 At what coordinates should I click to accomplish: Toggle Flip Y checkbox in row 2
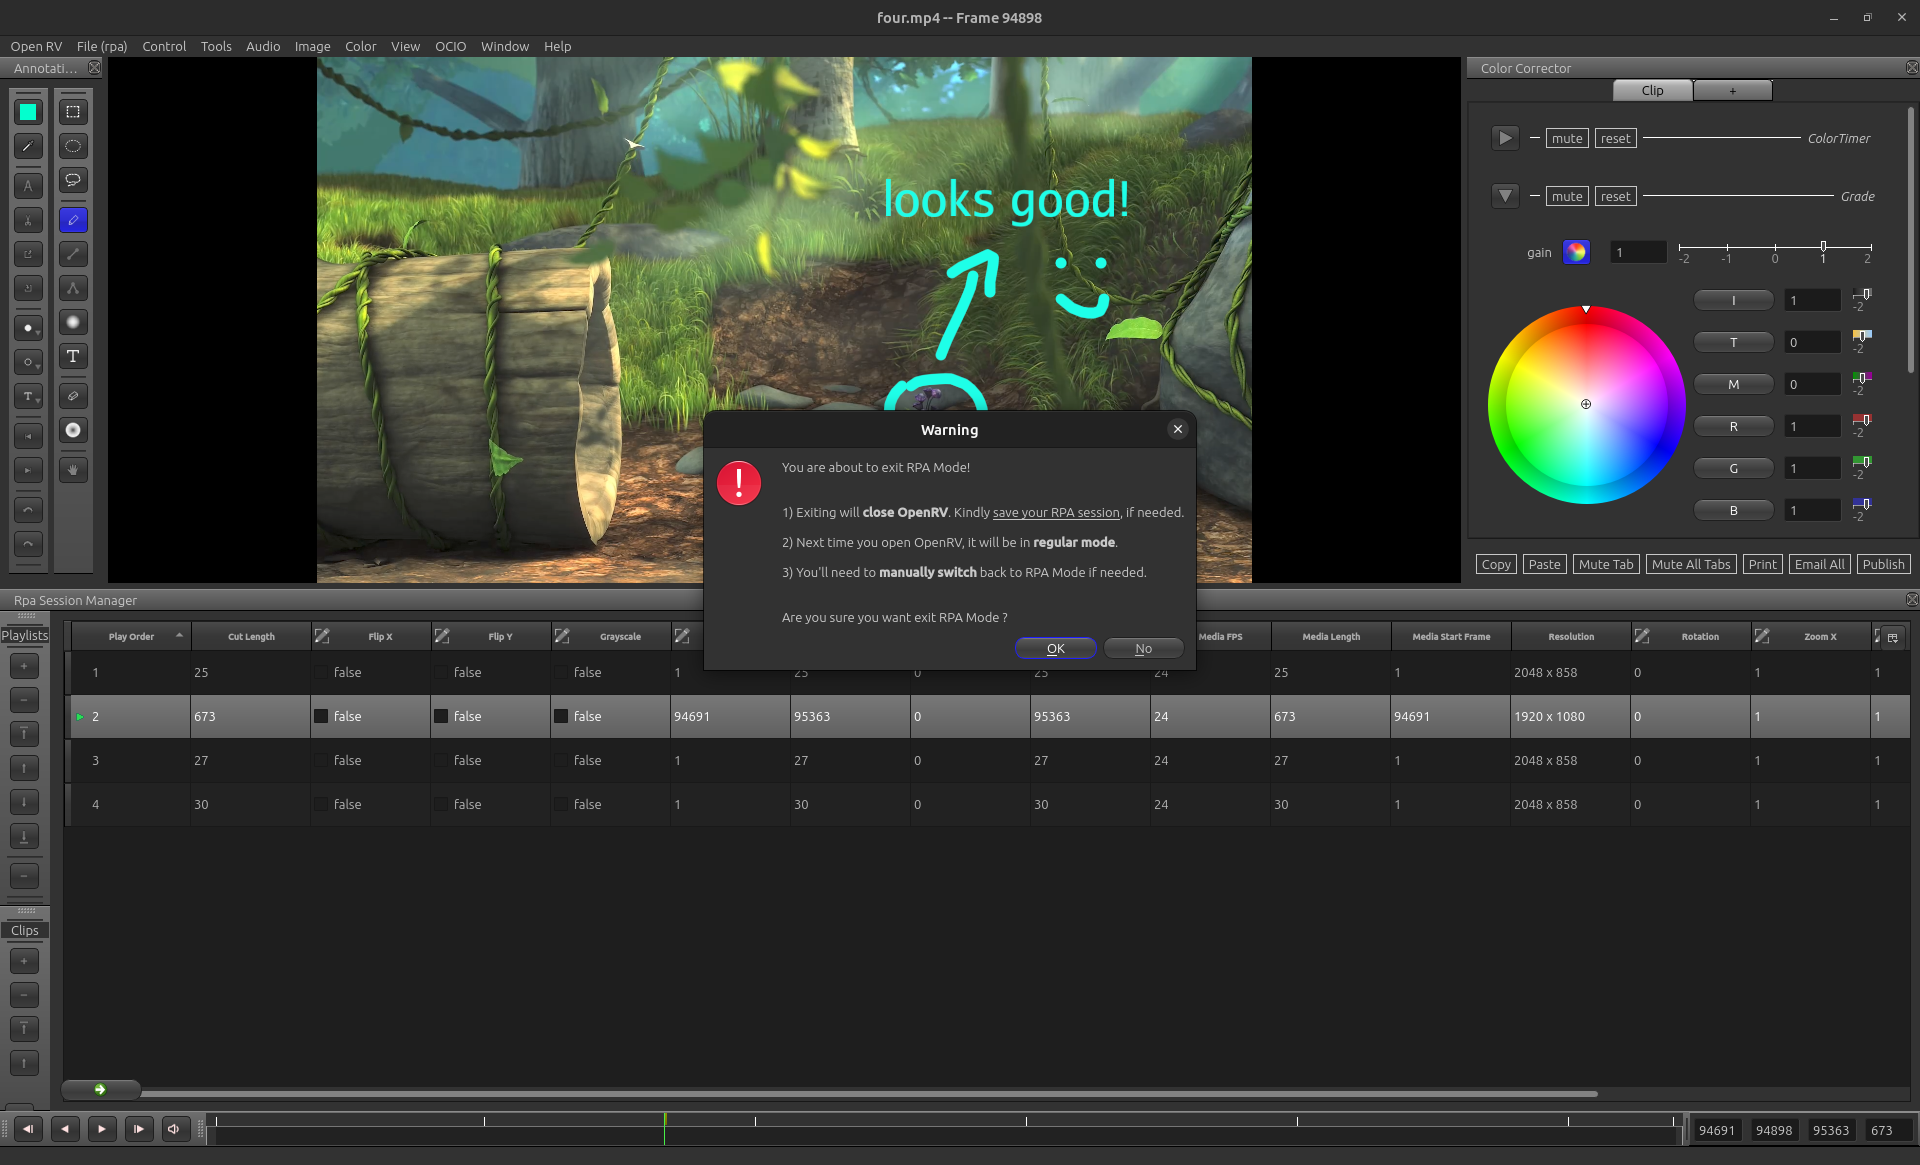pos(441,716)
